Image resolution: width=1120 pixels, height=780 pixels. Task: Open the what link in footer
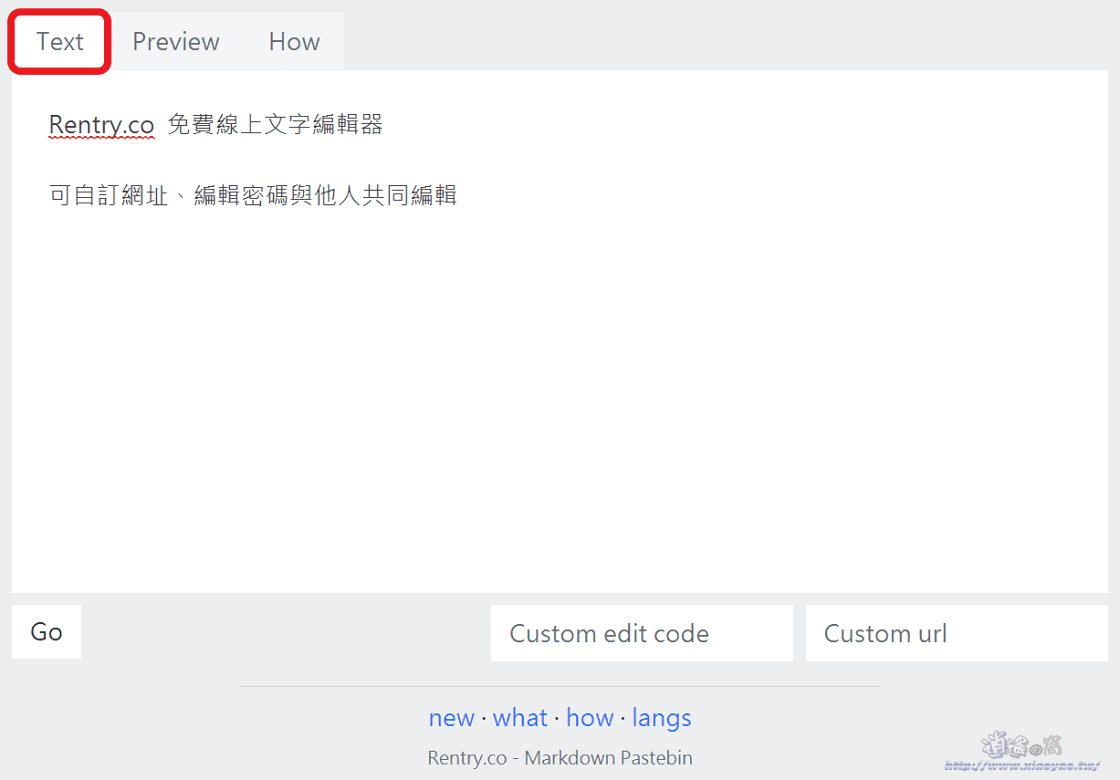pyautogui.click(x=520, y=718)
